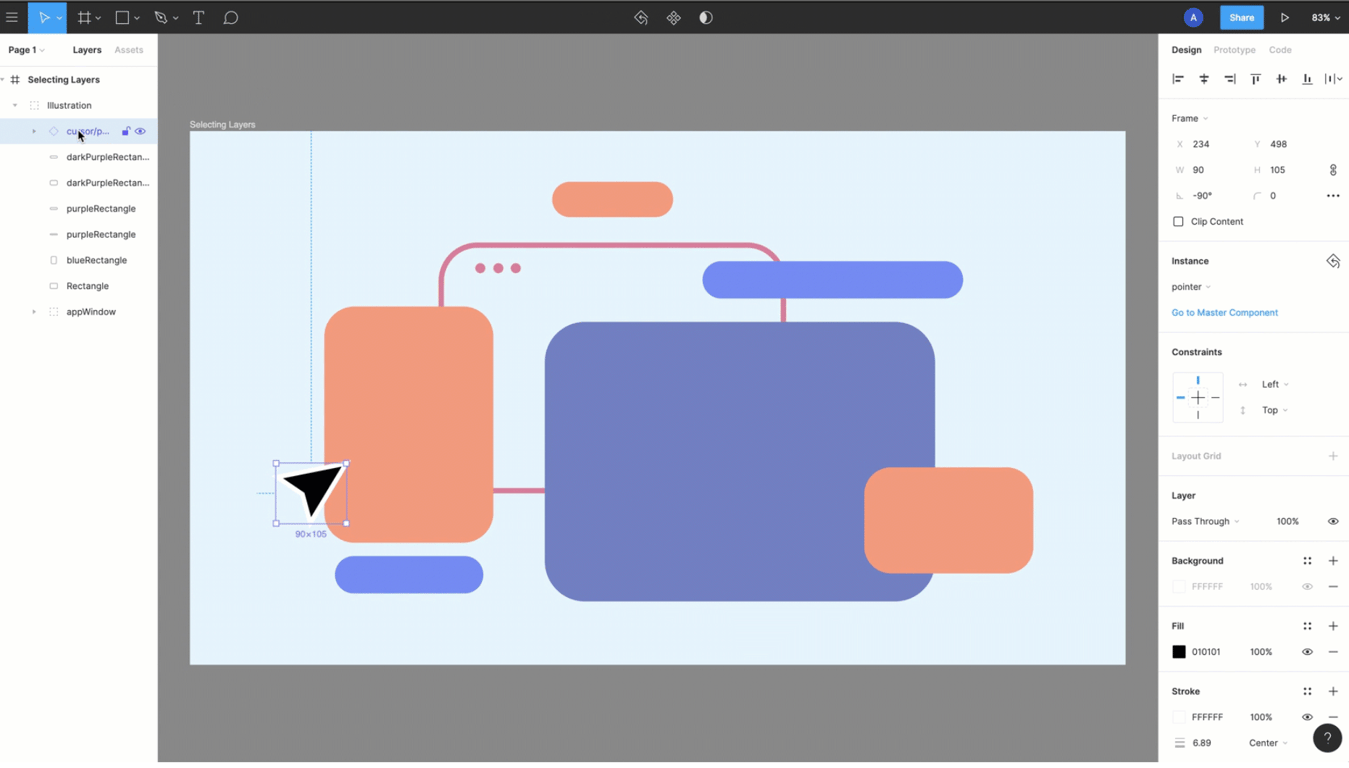Open the 83% zoom dropdown
The image size is (1349, 768).
pos(1325,17)
